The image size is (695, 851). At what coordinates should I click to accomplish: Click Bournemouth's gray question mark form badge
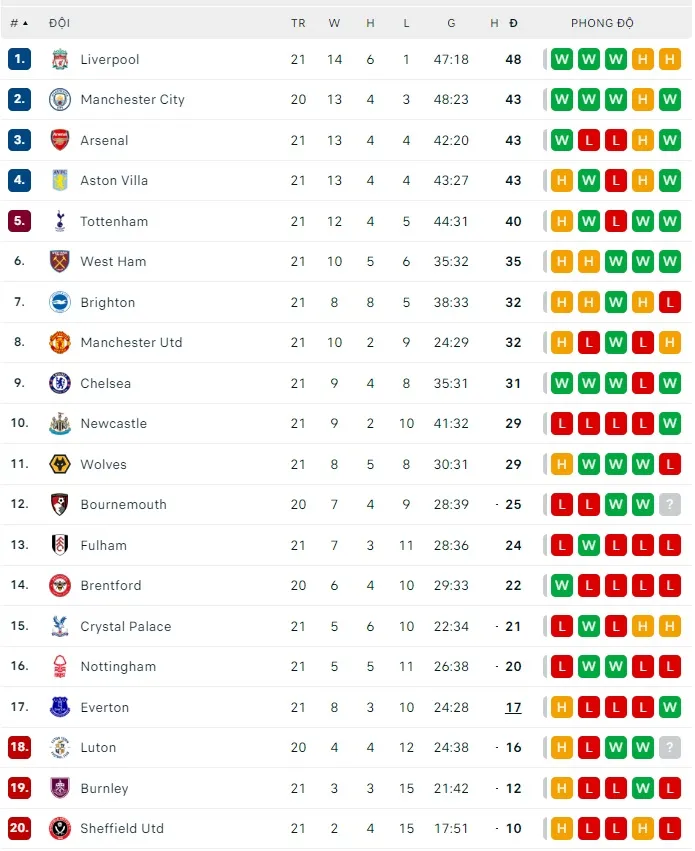pyautogui.click(x=670, y=505)
